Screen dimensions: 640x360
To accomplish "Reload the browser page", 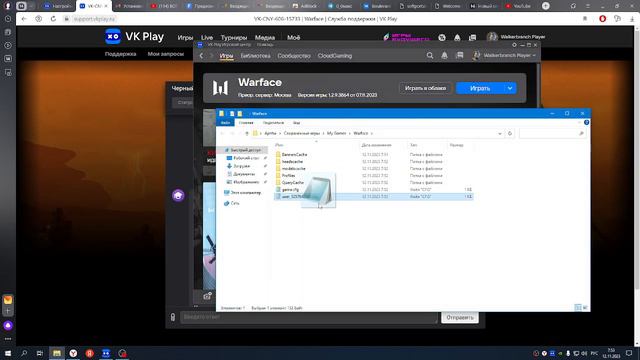I will pyautogui.click(x=53, y=19).
